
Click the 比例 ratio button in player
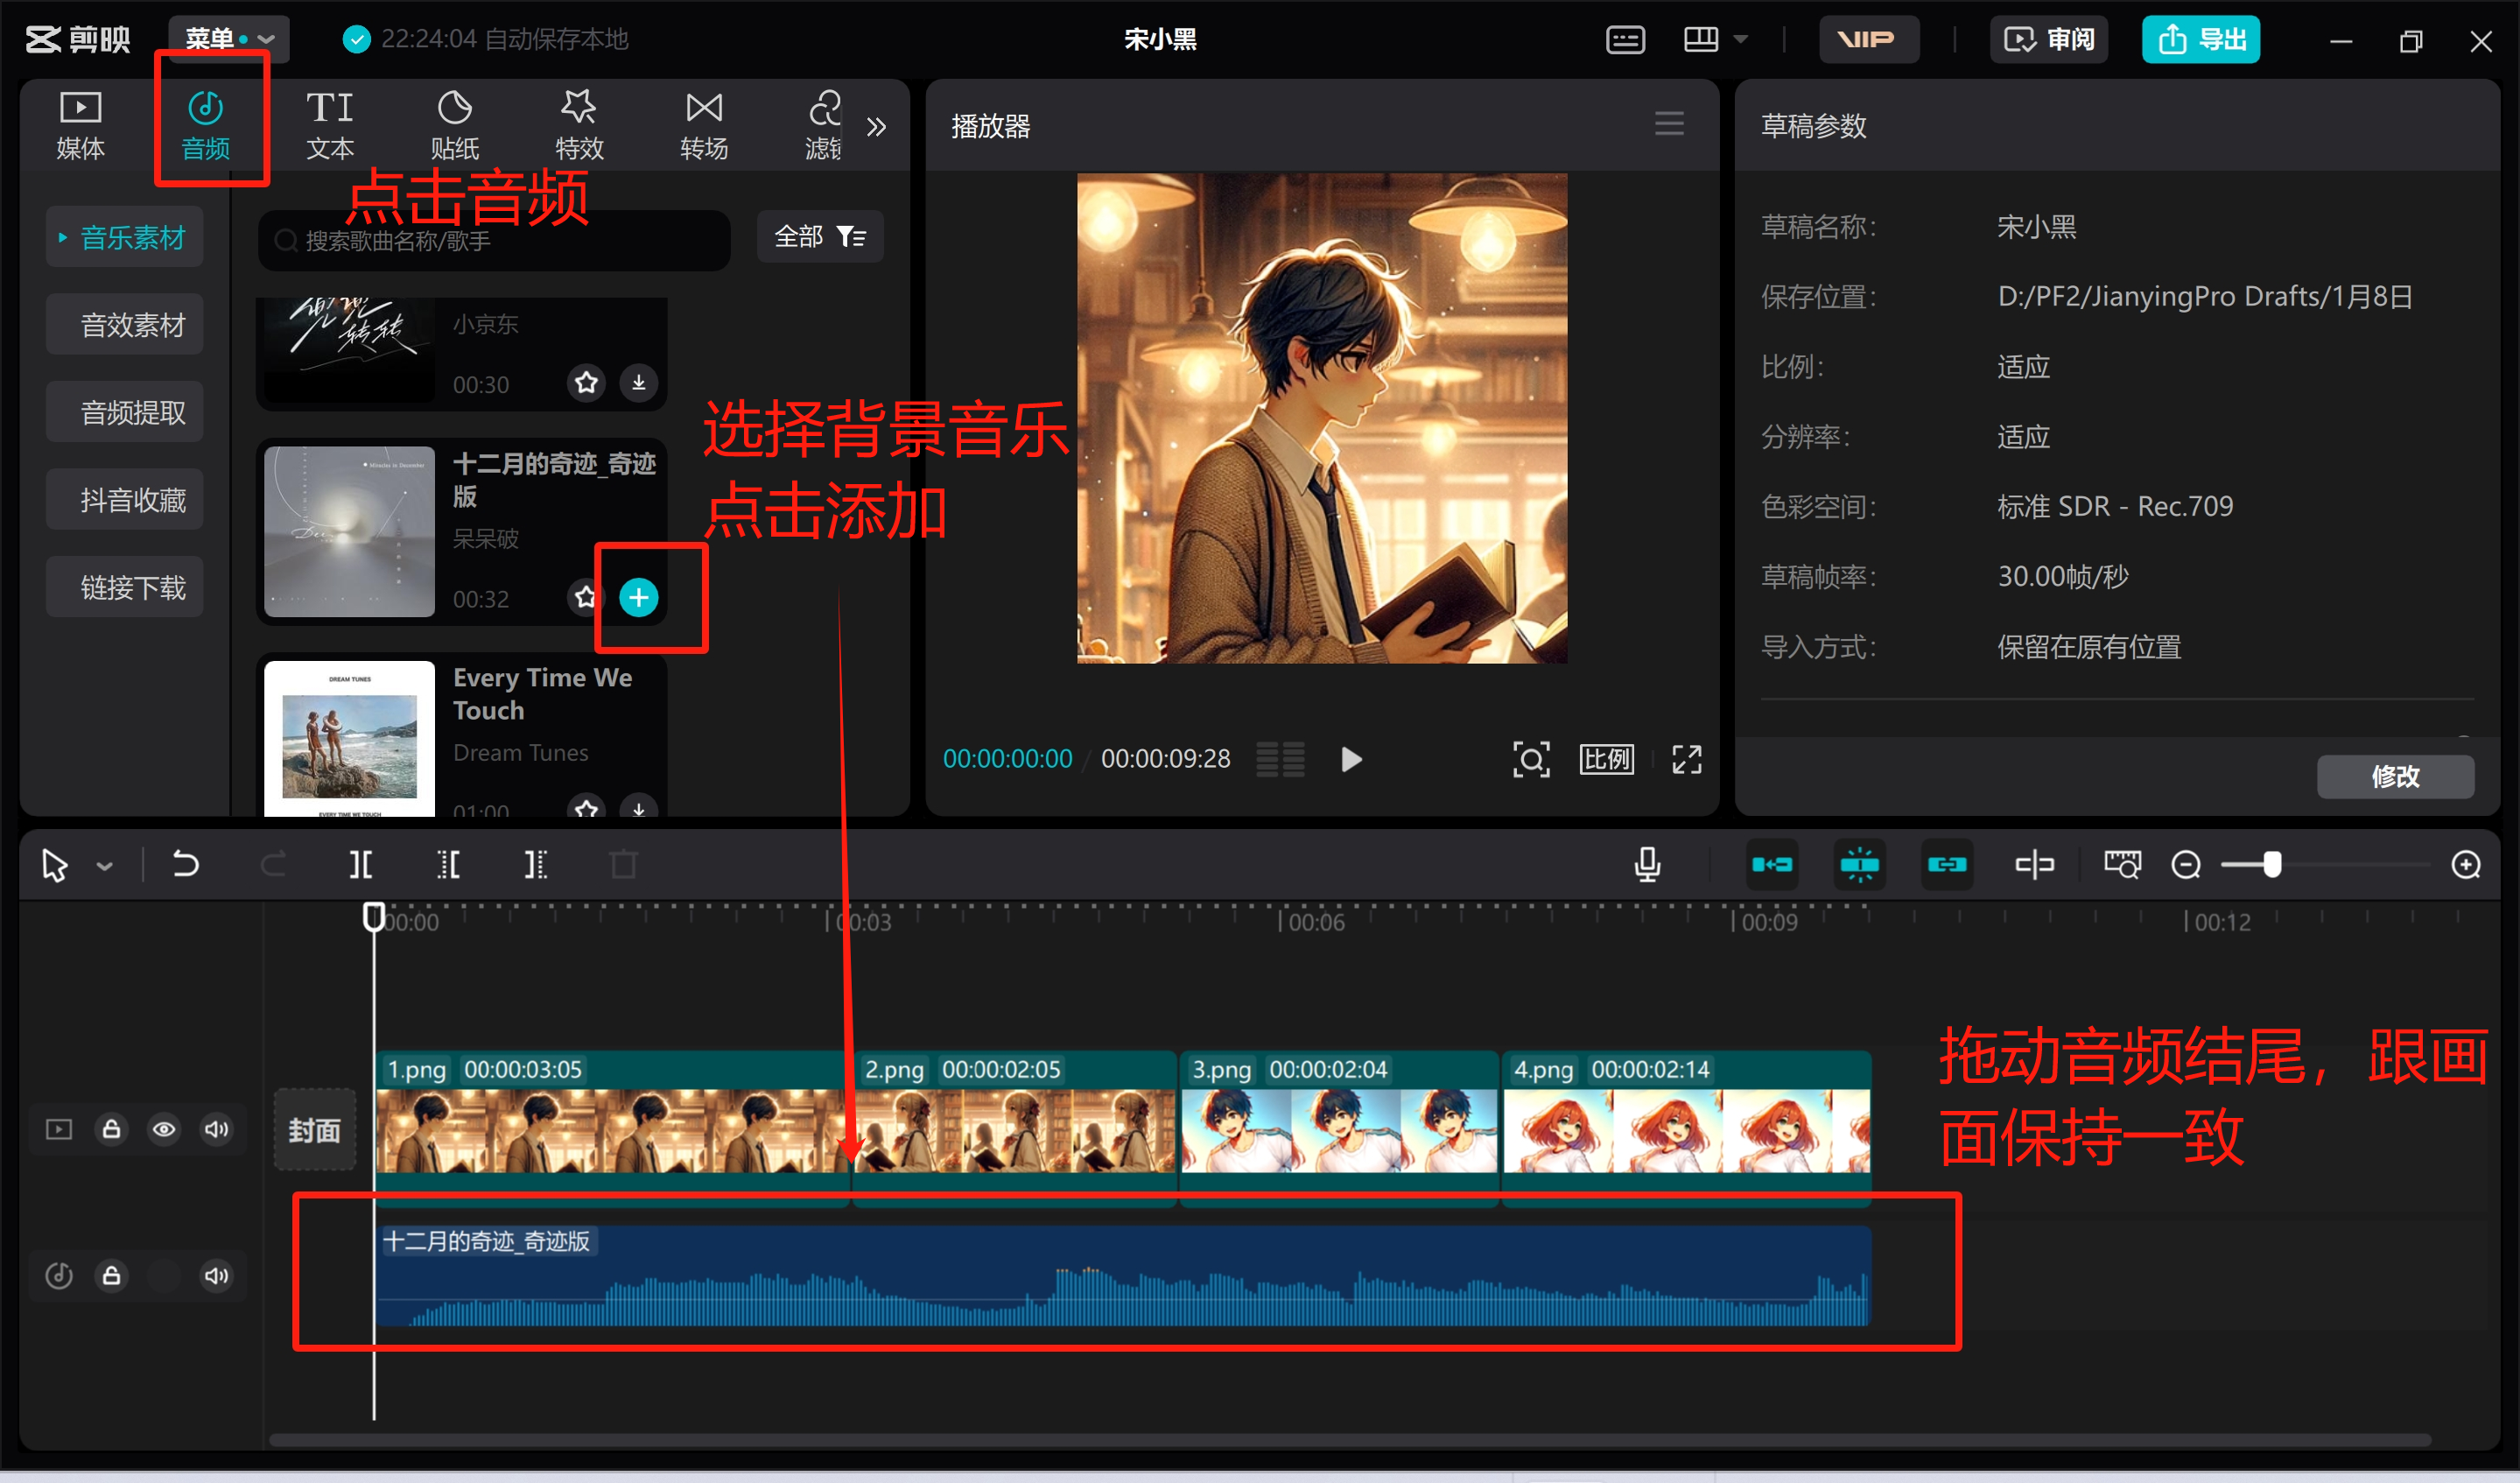(1607, 760)
